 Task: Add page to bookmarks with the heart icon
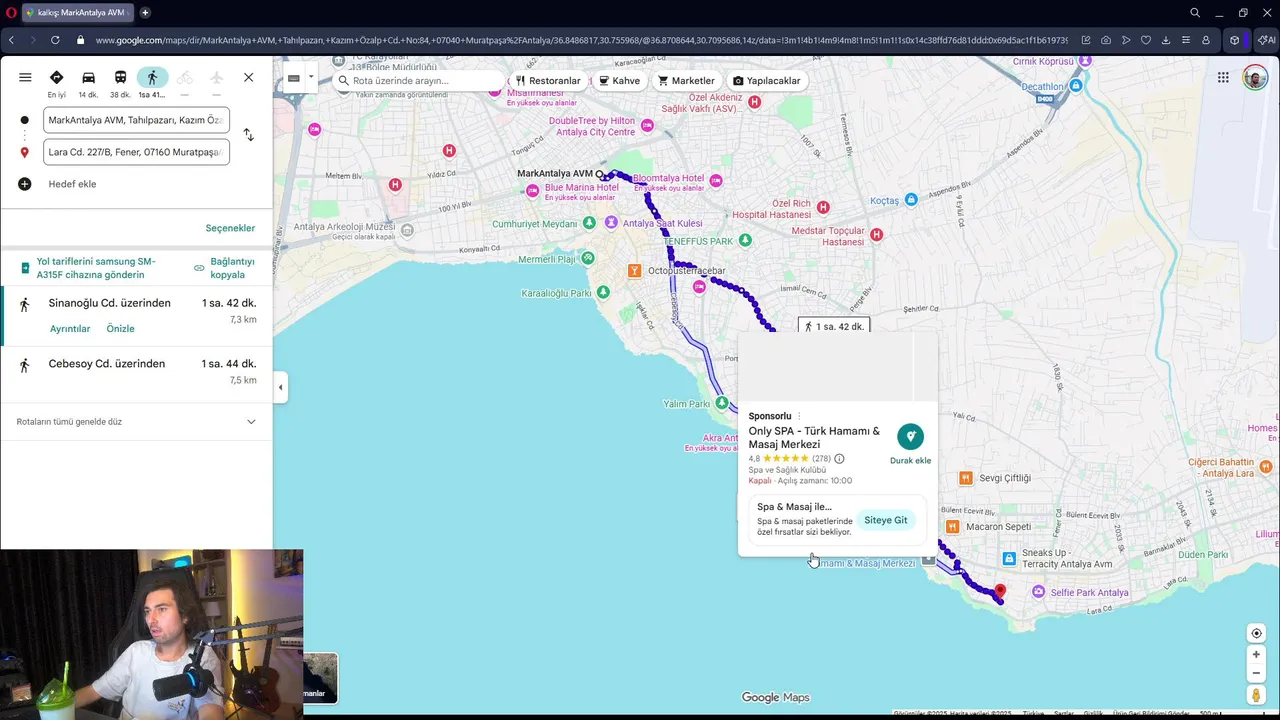[x=1146, y=40]
